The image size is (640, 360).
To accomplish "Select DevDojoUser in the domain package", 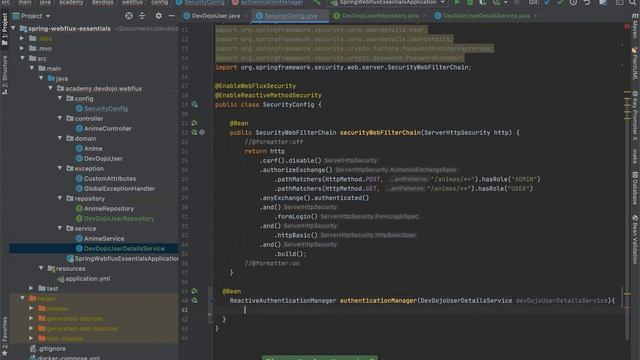I will (x=103, y=158).
